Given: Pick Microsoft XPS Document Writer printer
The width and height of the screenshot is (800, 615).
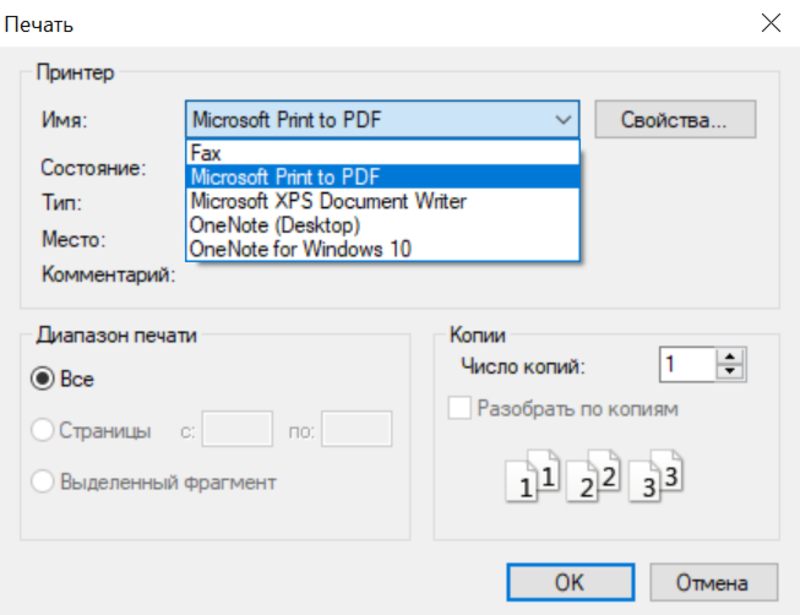Looking at the screenshot, I should [x=383, y=201].
